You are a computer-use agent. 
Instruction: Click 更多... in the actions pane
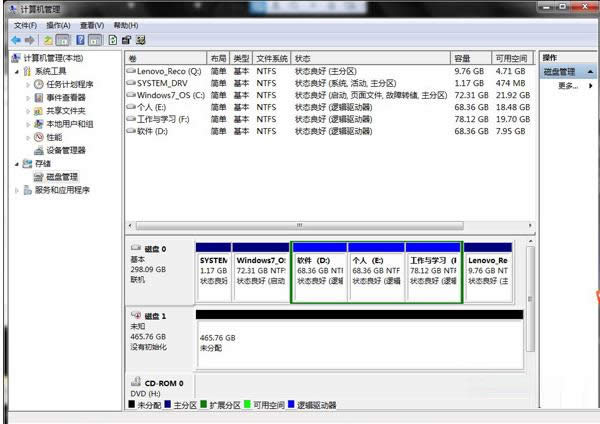(568, 86)
